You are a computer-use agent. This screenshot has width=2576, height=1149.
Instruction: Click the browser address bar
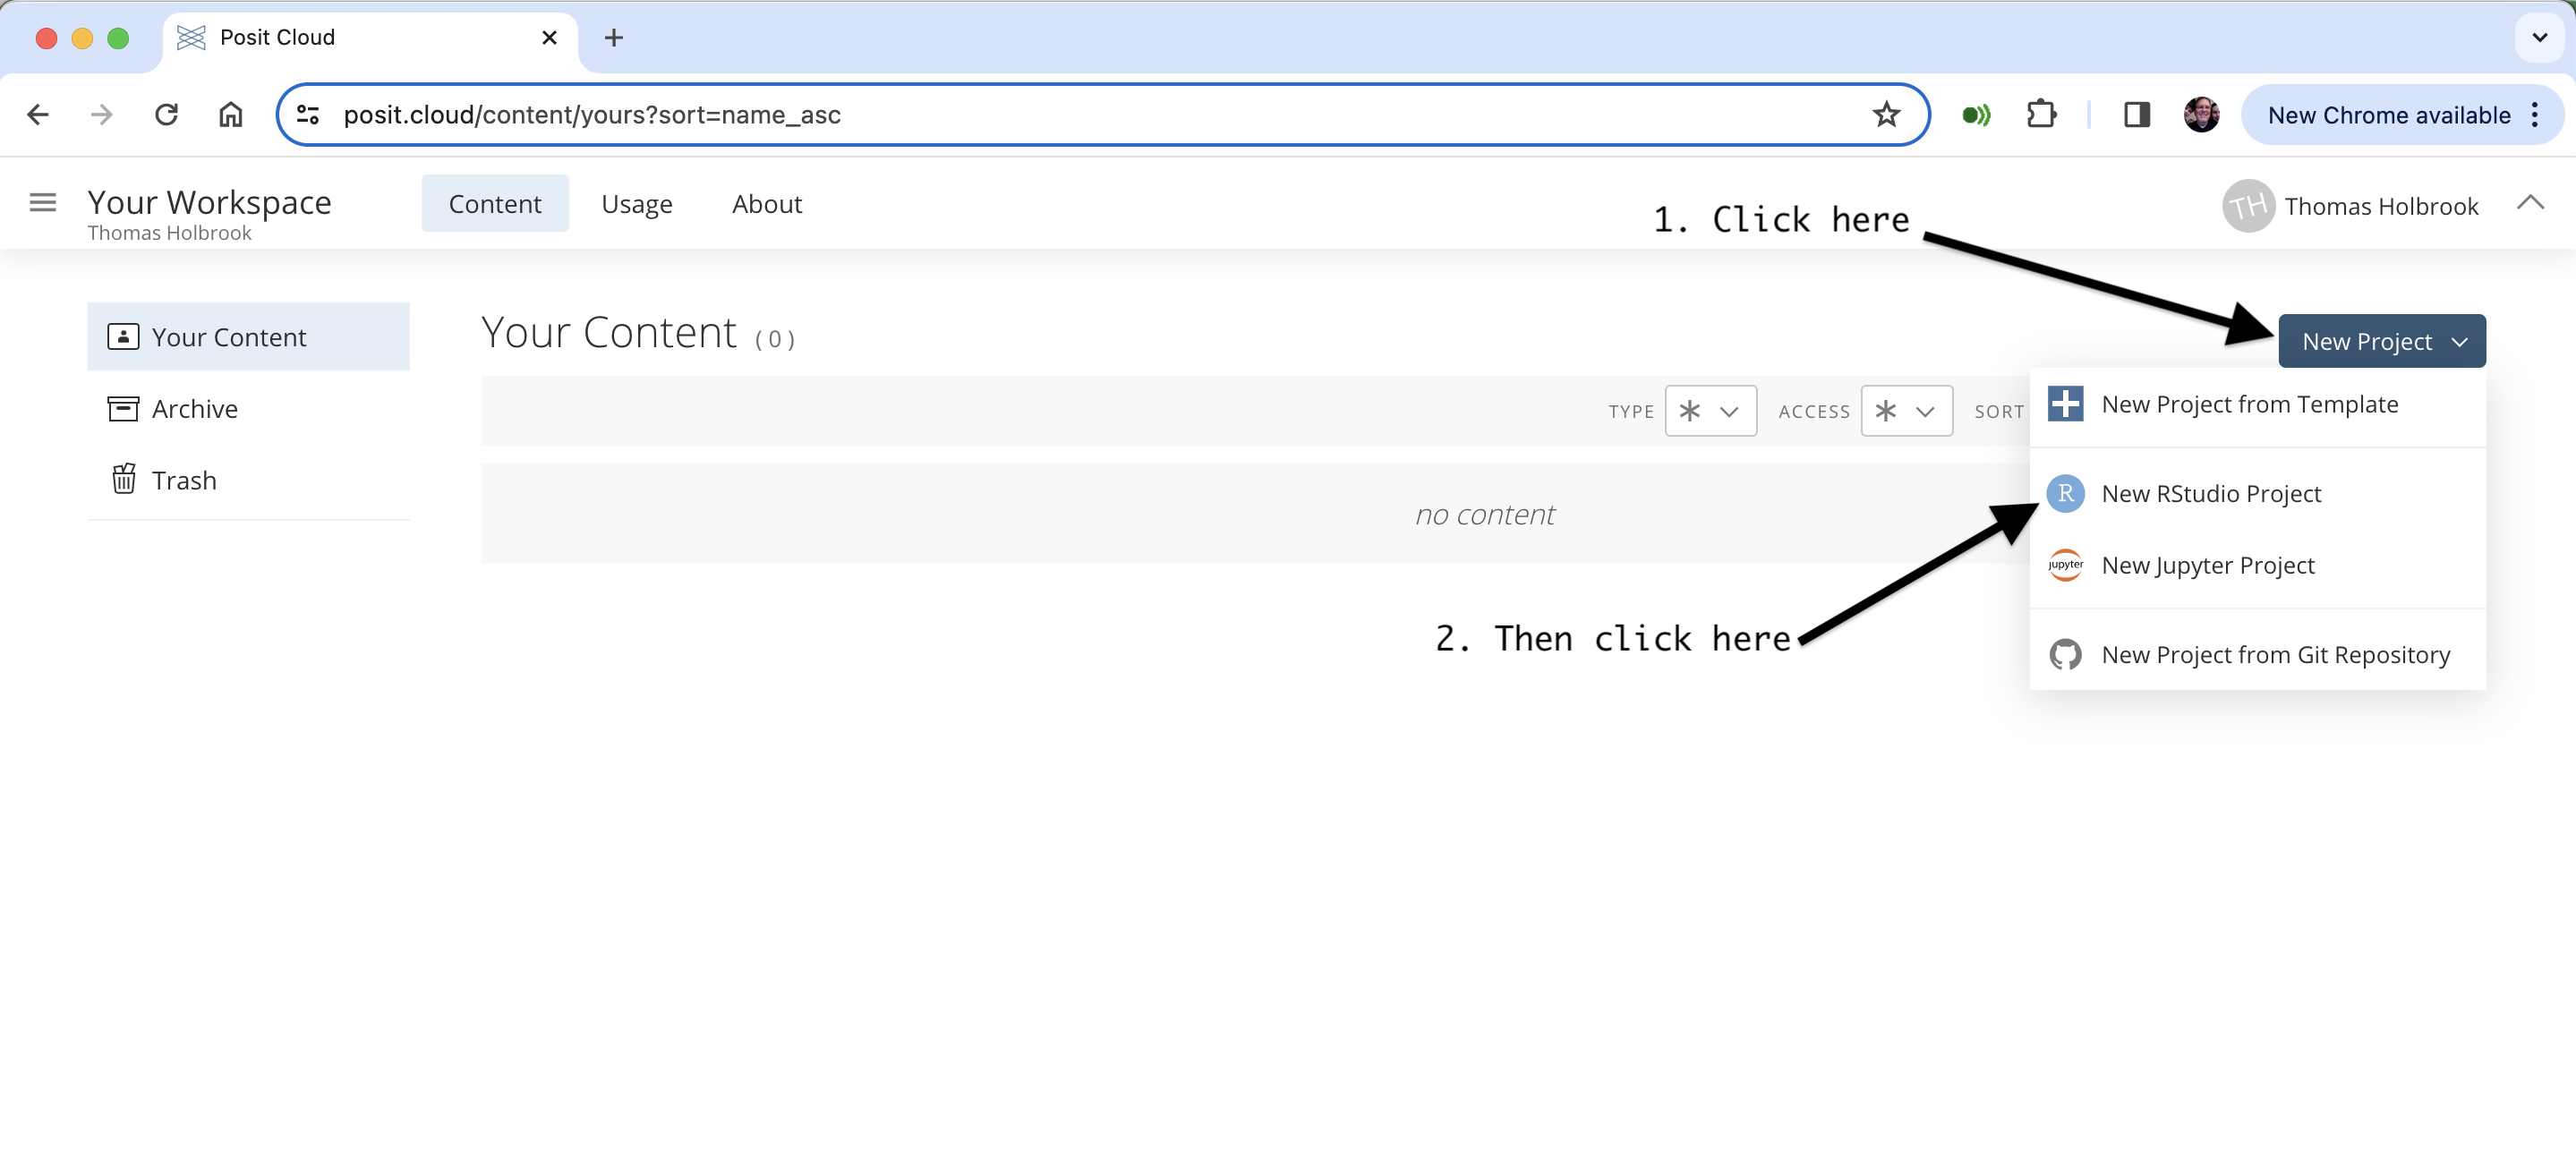(x=1101, y=115)
